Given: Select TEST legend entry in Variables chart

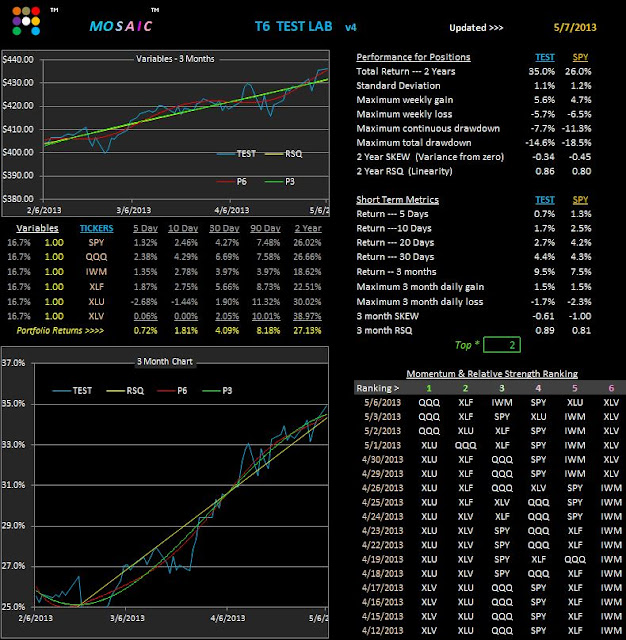Looking at the screenshot, I should pos(236,154).
